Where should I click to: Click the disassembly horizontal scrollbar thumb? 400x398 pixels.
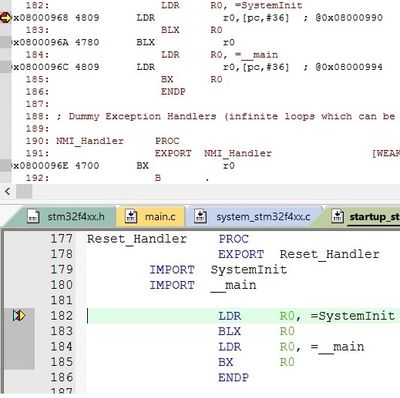24,191
